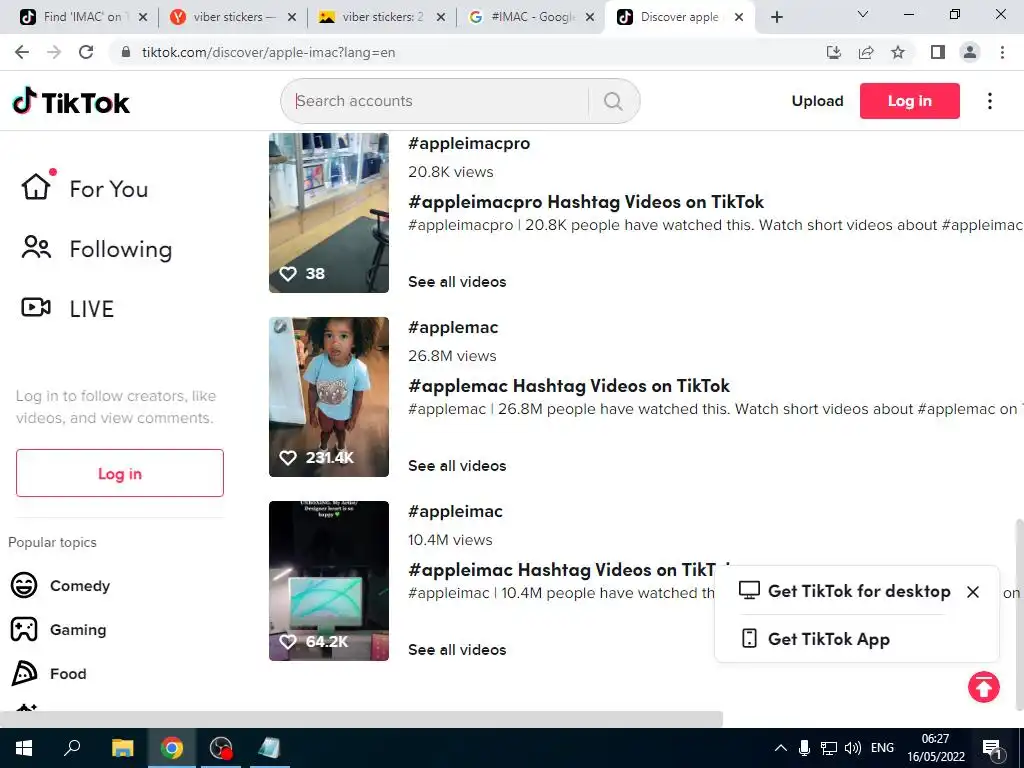
Task: See all videos for #applemac
Action: [x=457, y=466]
